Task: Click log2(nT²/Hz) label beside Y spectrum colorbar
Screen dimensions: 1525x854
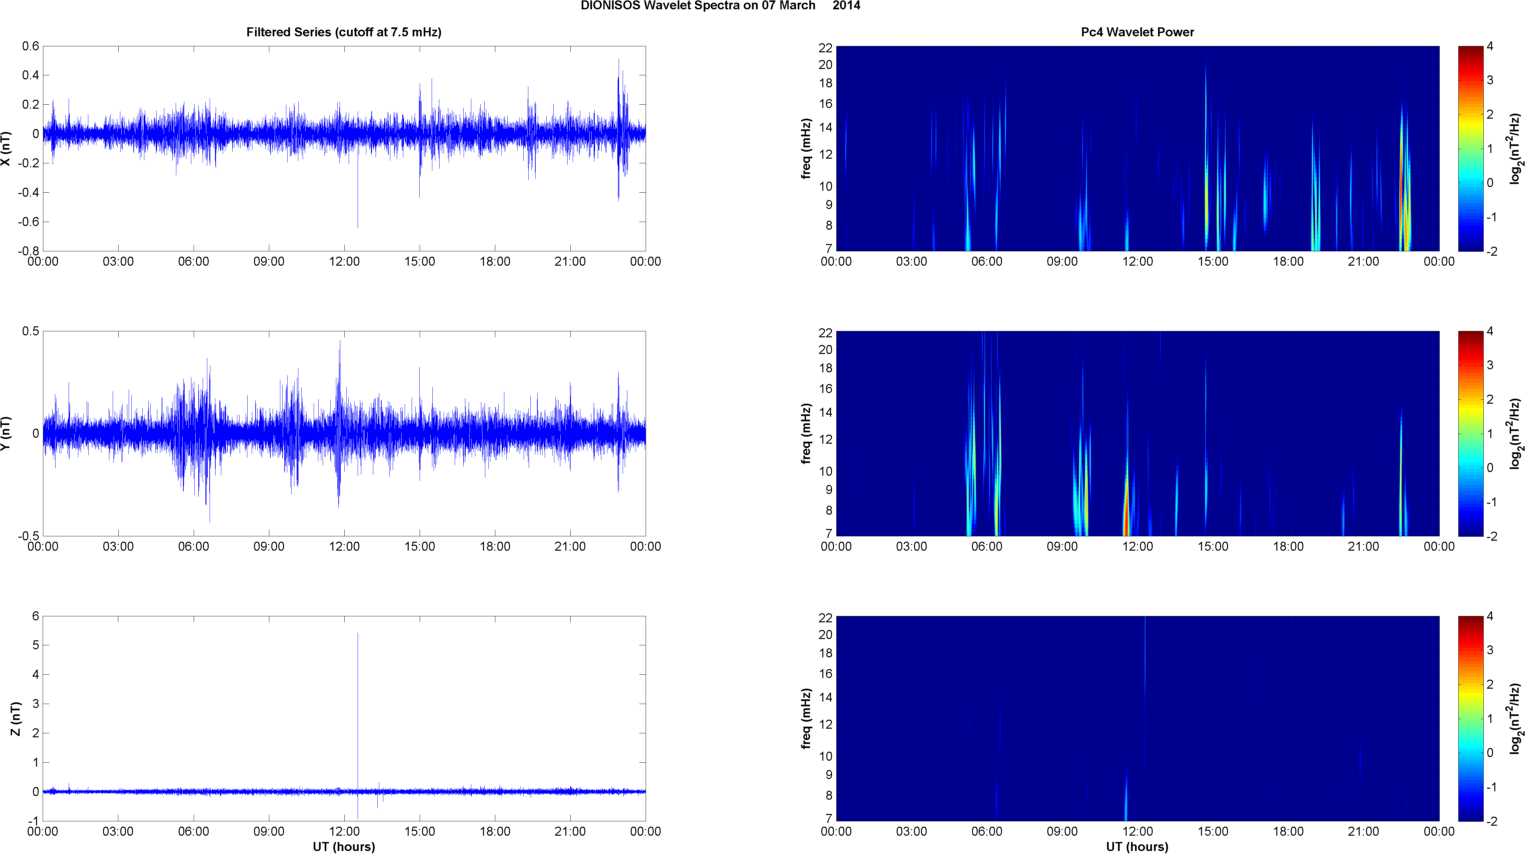Action: coord(1516,433)
